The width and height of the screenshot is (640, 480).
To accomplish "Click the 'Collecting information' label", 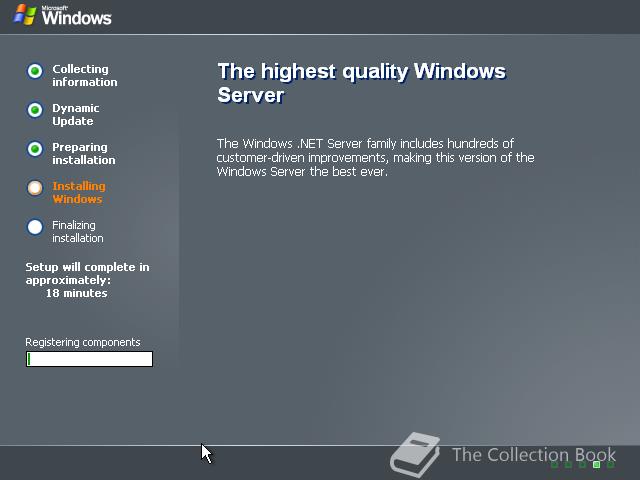I will click(84, 76).
